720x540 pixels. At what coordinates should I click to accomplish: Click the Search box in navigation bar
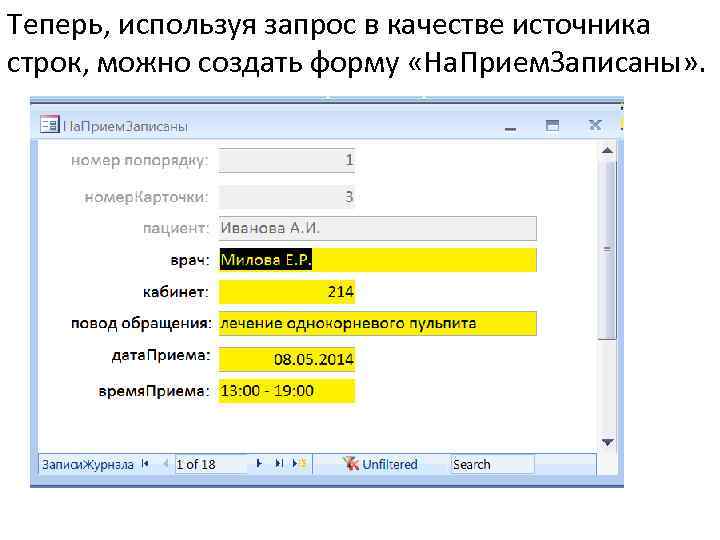(x=492, y=464)
